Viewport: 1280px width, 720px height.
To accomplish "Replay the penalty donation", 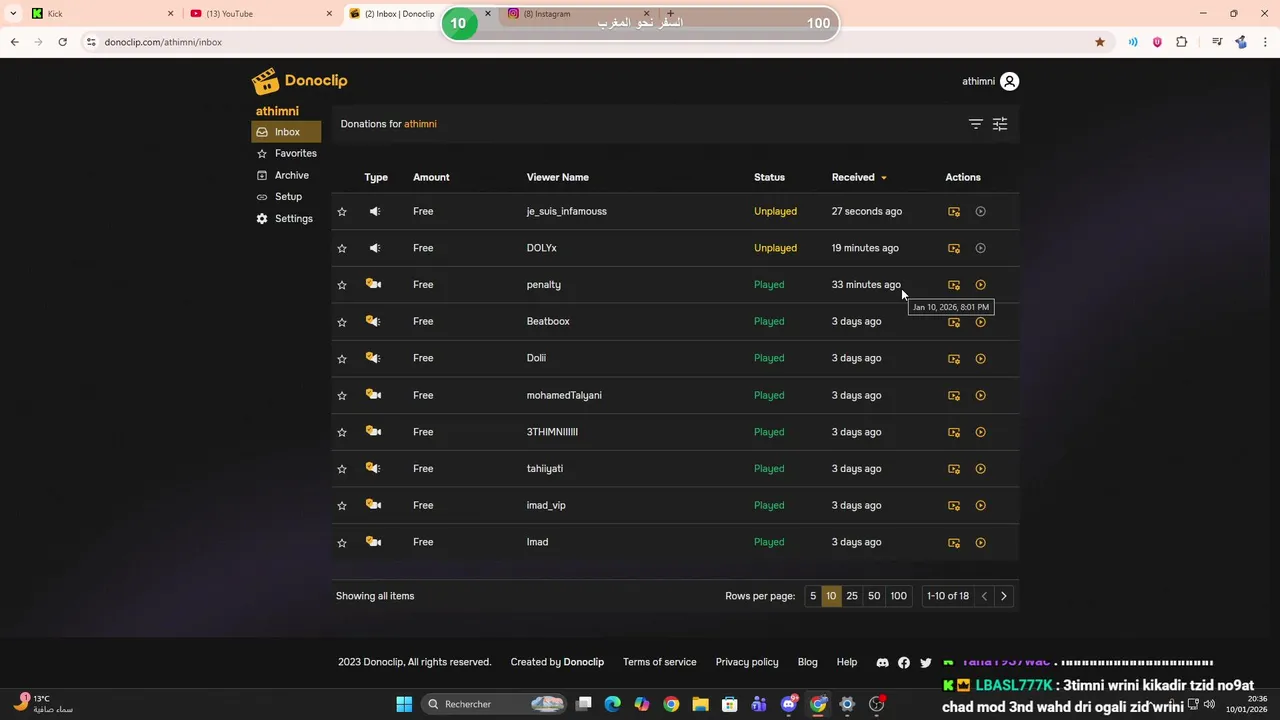I will [980, 285].
